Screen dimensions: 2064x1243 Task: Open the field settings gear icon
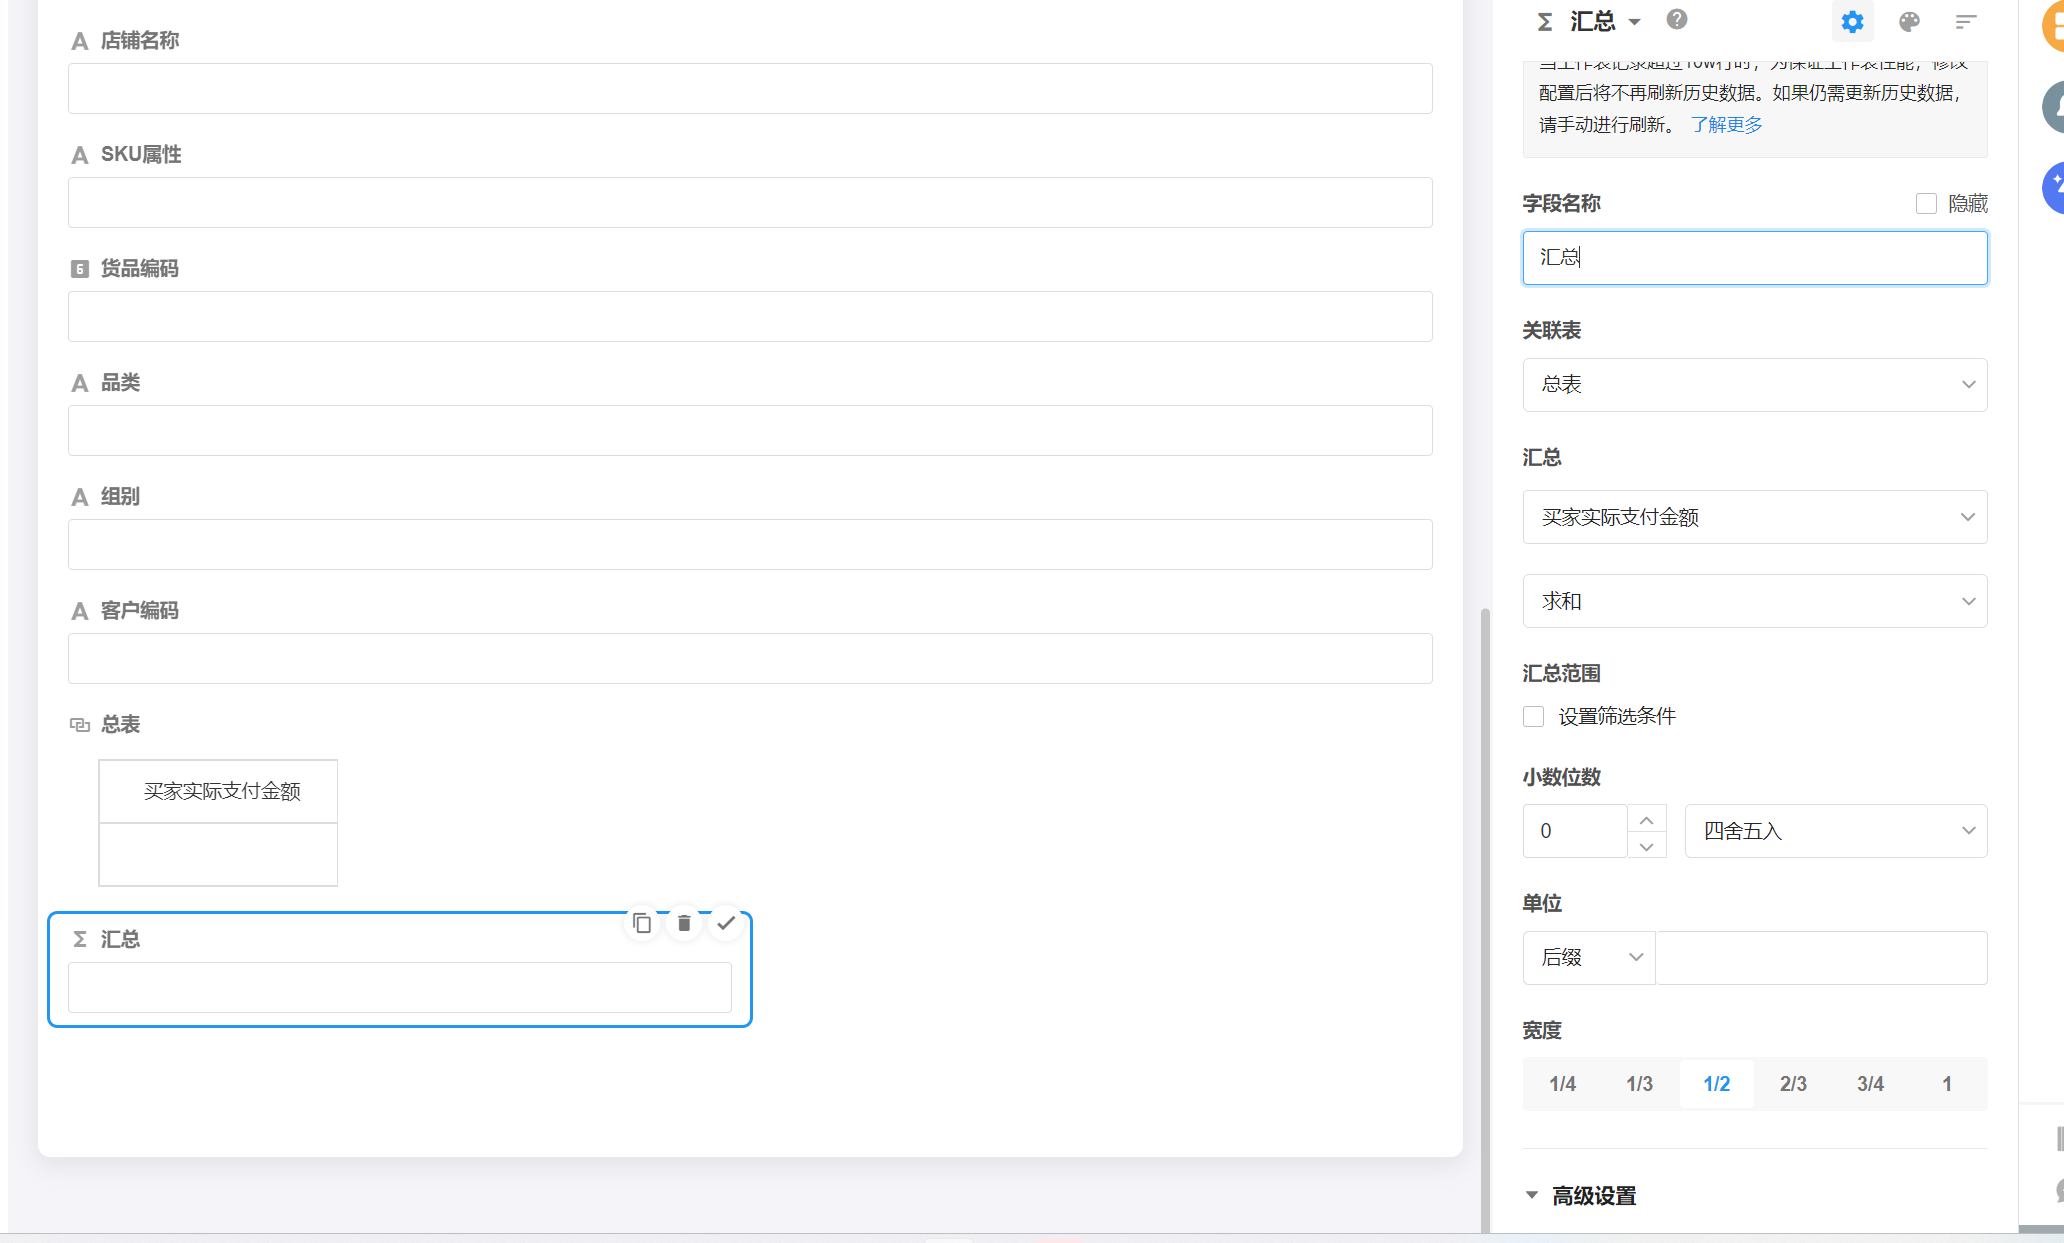coord(1852,21)
